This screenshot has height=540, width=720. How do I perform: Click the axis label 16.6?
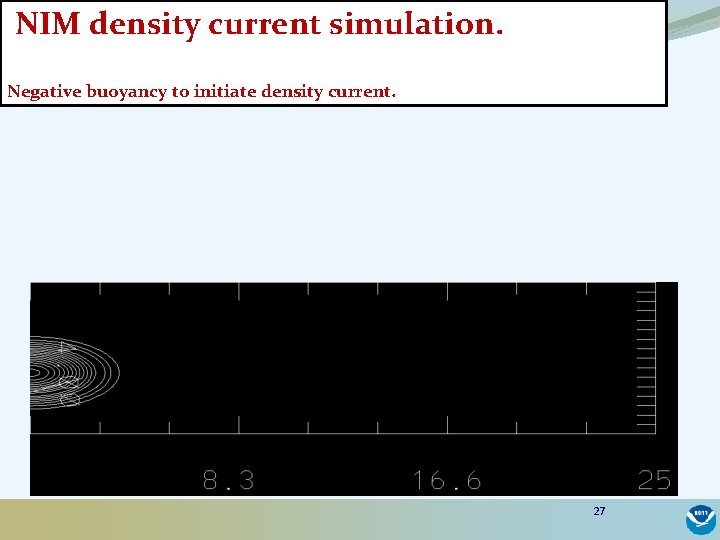pyautogui.click(x=447, y=480)
